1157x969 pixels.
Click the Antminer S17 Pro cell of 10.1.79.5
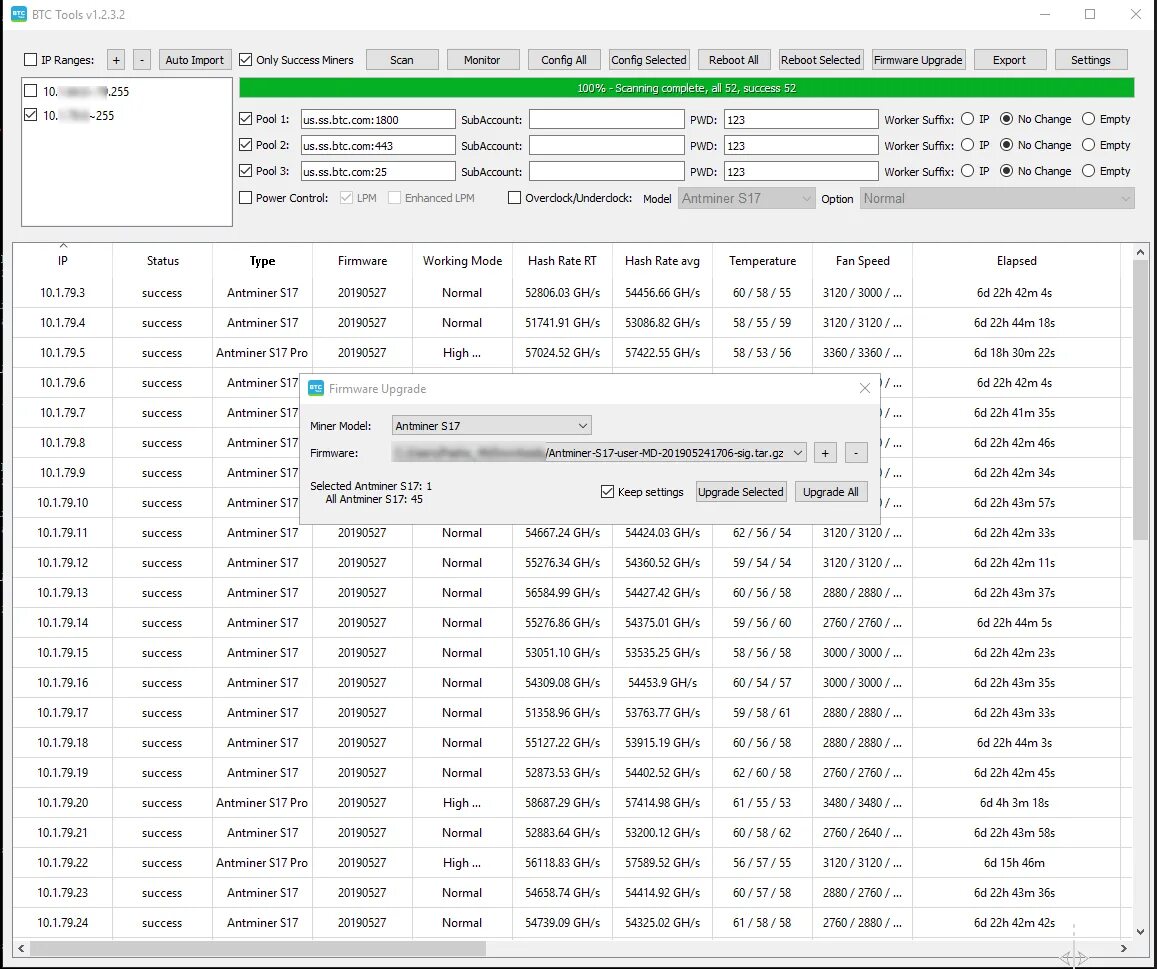pos(262,353)
